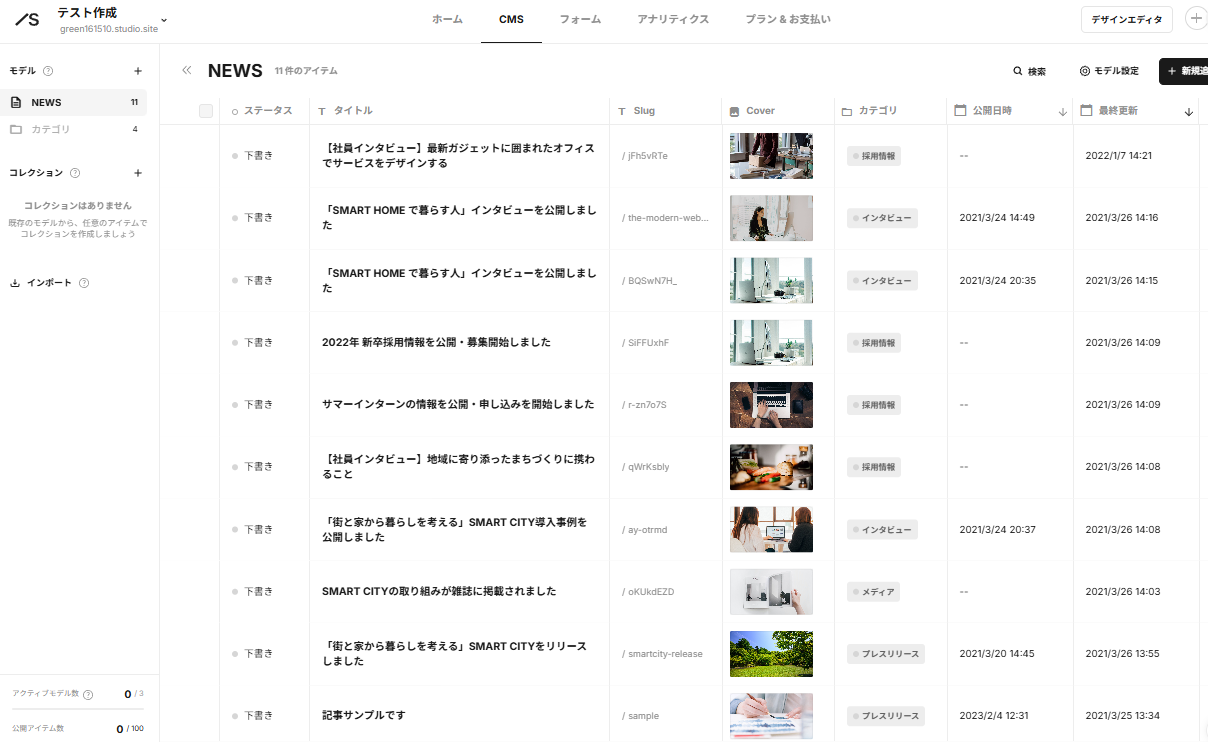
Task: Switch to the フォーム tab
Action: point(579,19)
